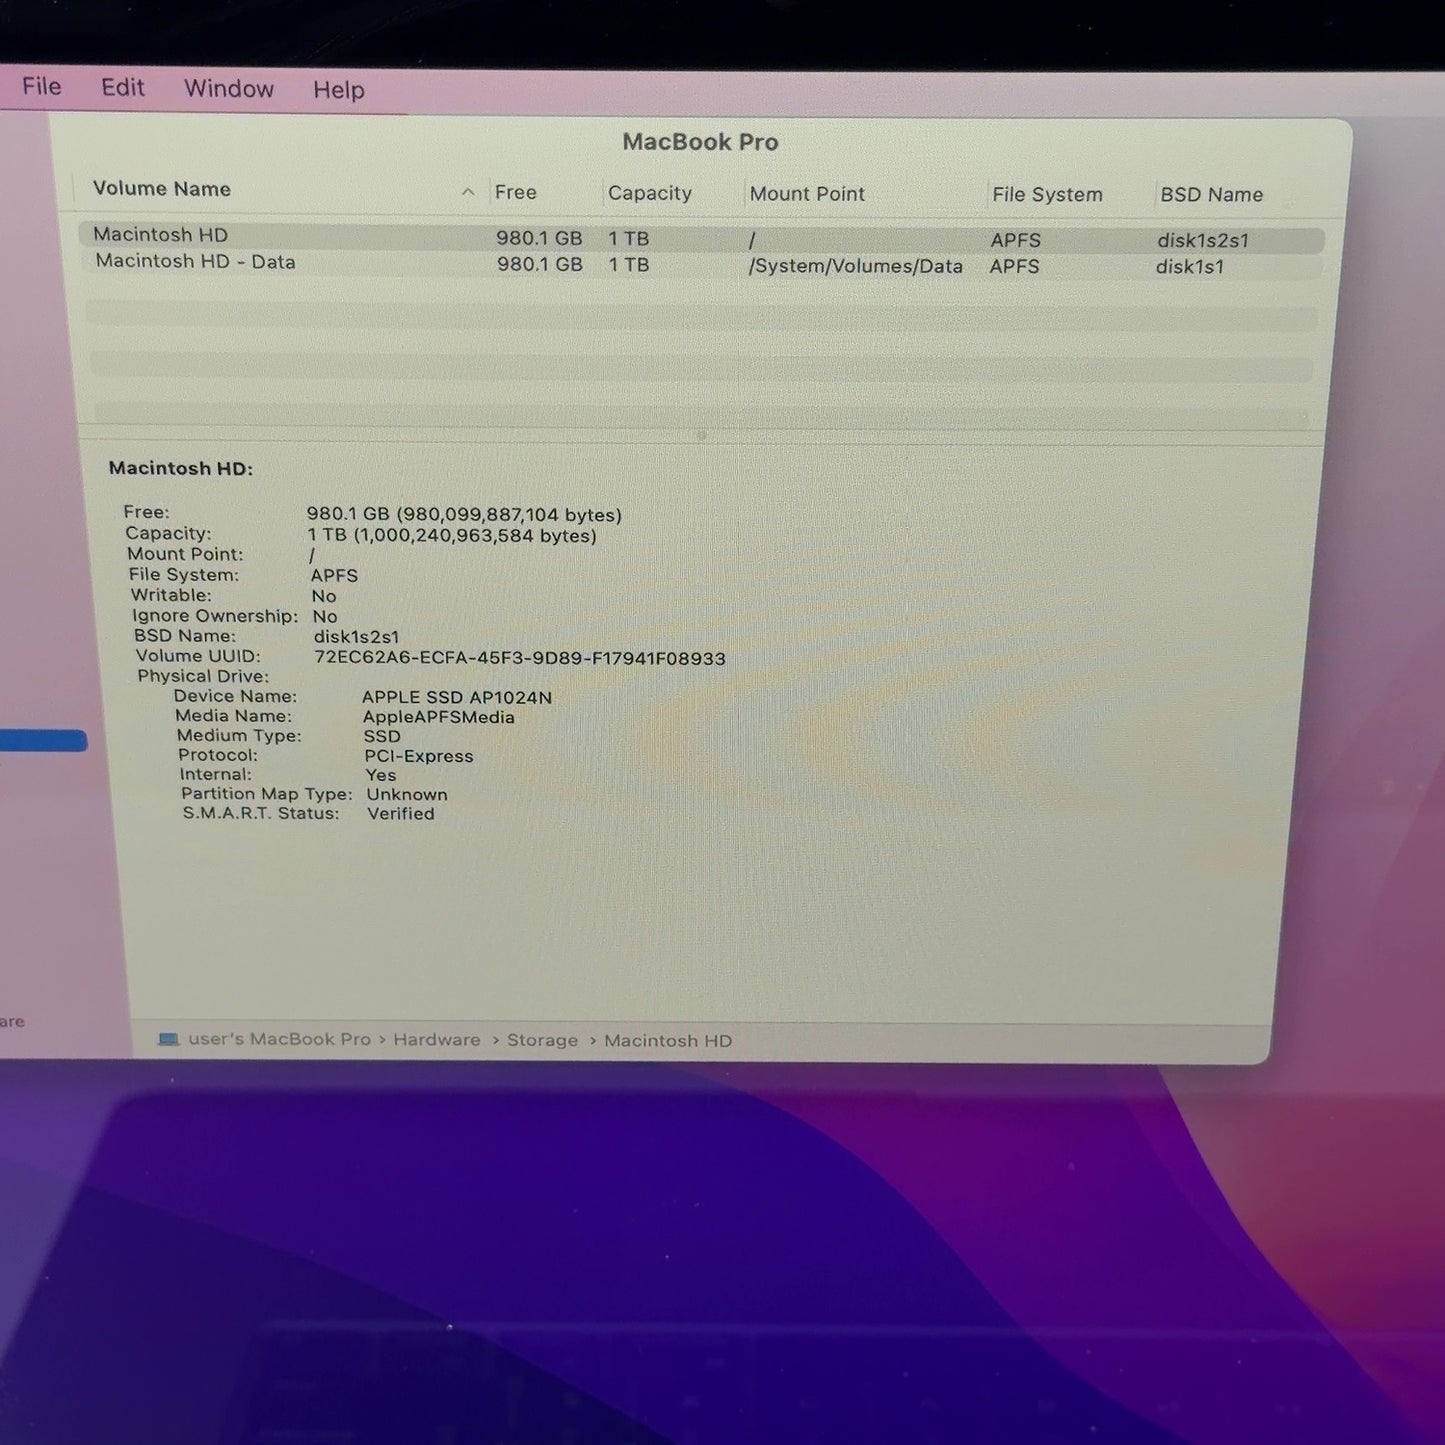Click user's MacBook Pro in path bar

[279, 1039]
